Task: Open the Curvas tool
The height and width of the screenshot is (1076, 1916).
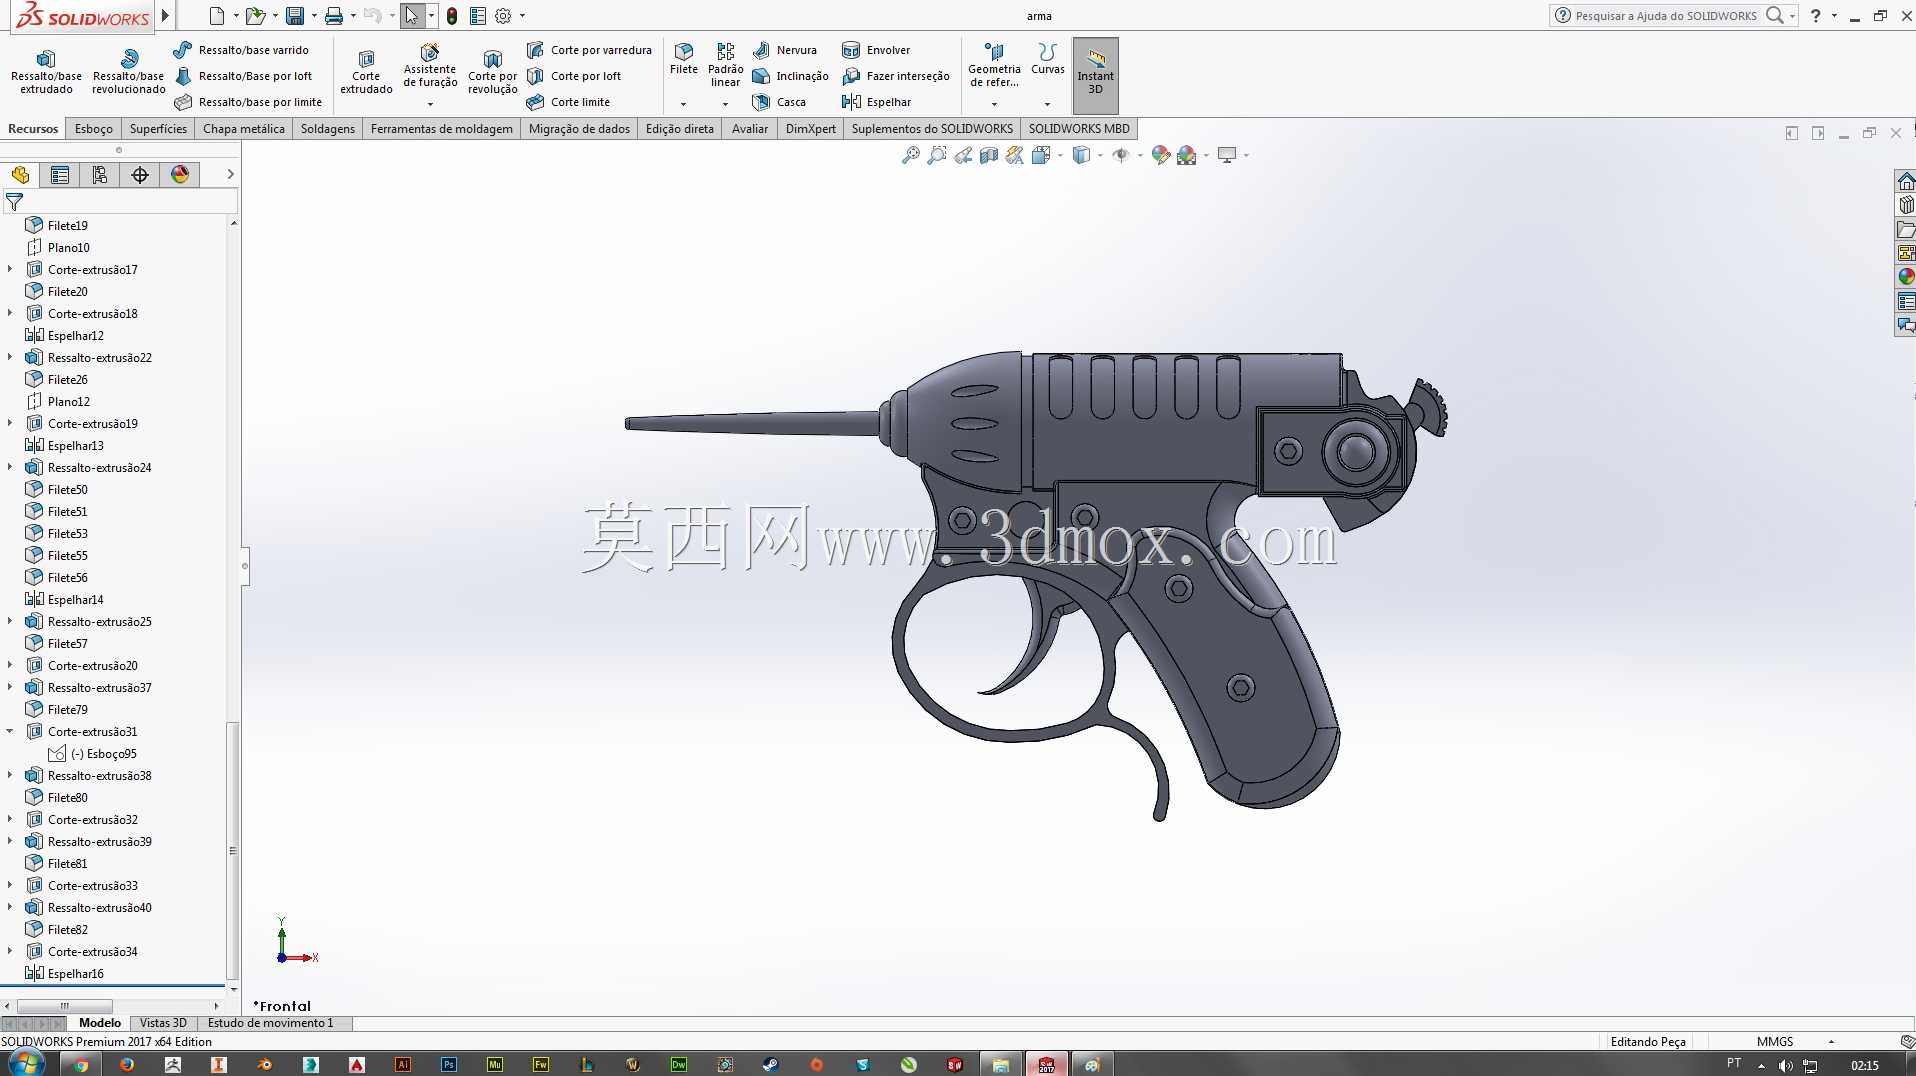Action: point(1047,59)
